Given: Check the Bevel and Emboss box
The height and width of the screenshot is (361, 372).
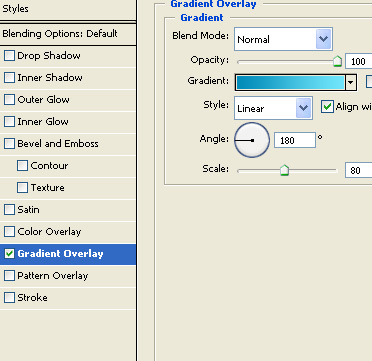Looking at the screenshot, I should coord(9,144).
